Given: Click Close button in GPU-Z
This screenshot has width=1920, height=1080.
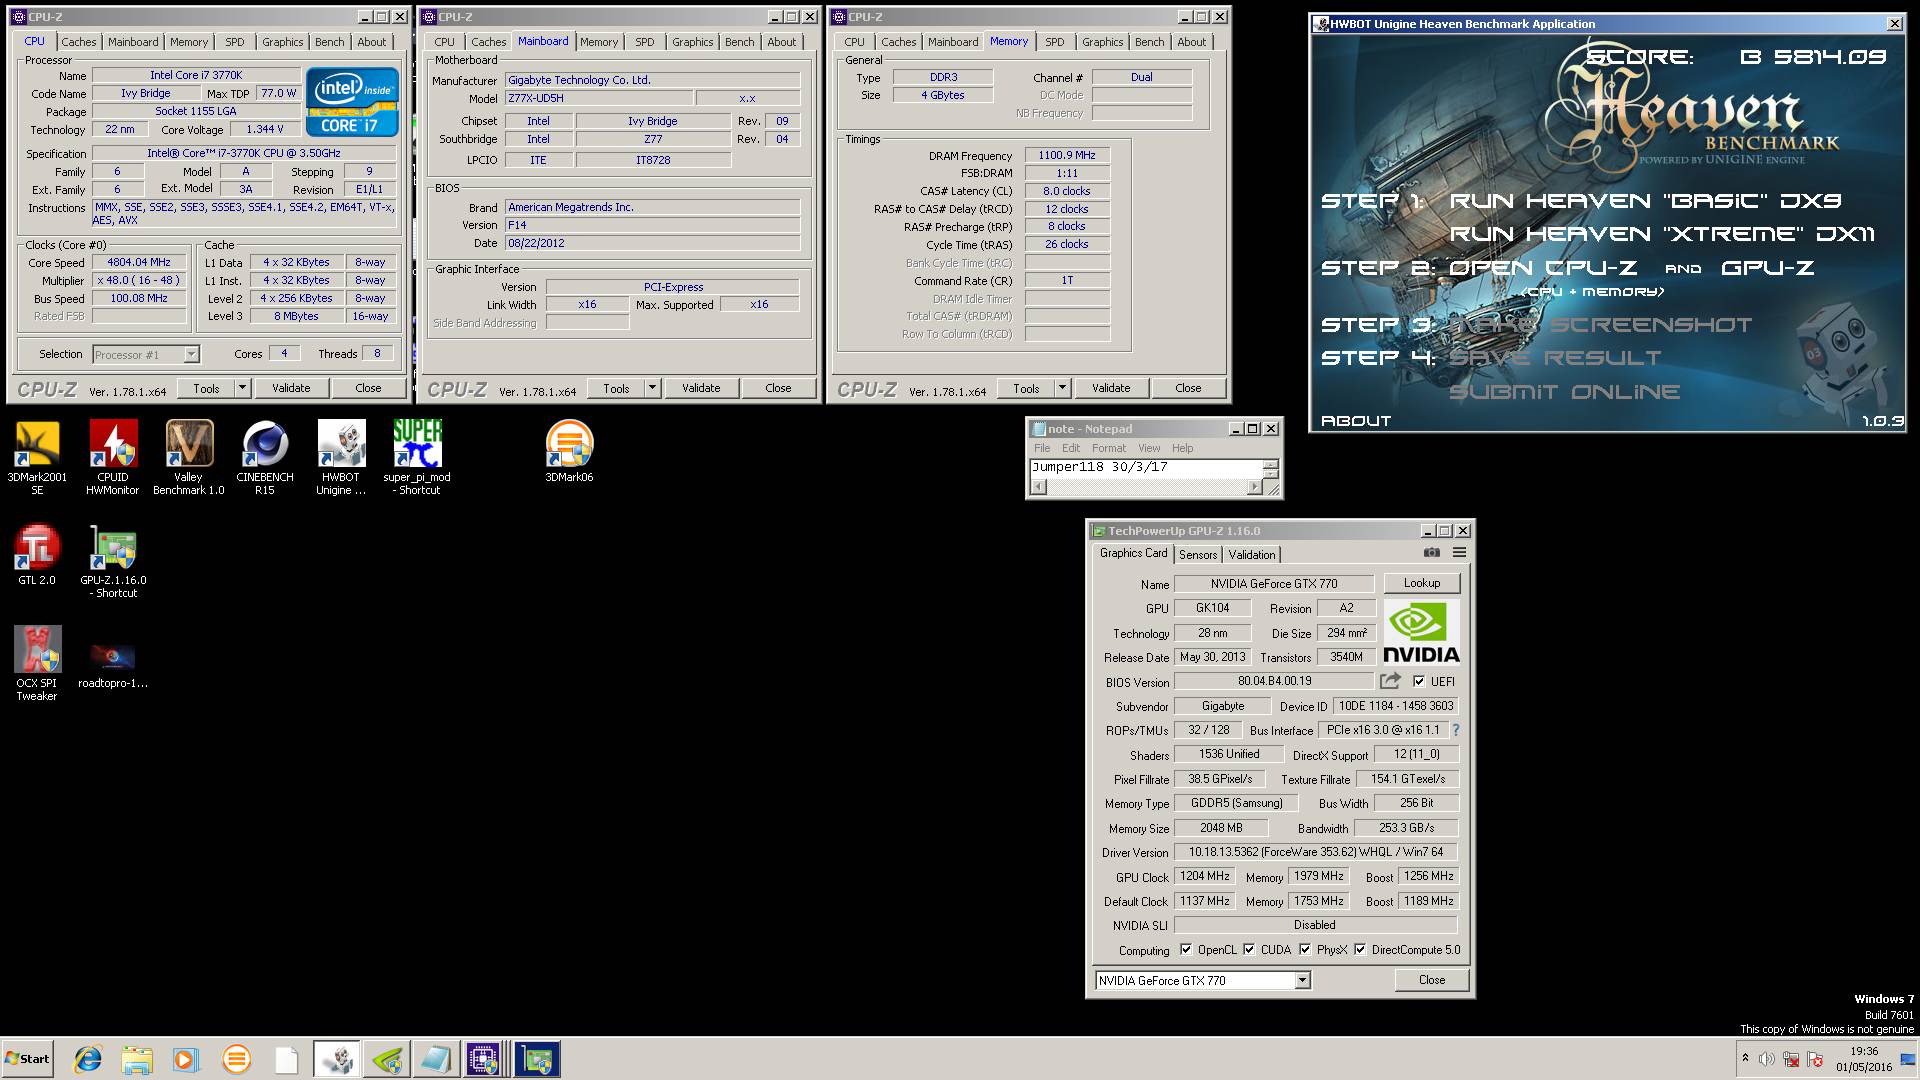Looking at the screenshot, I should click(x=1432, y=980).
